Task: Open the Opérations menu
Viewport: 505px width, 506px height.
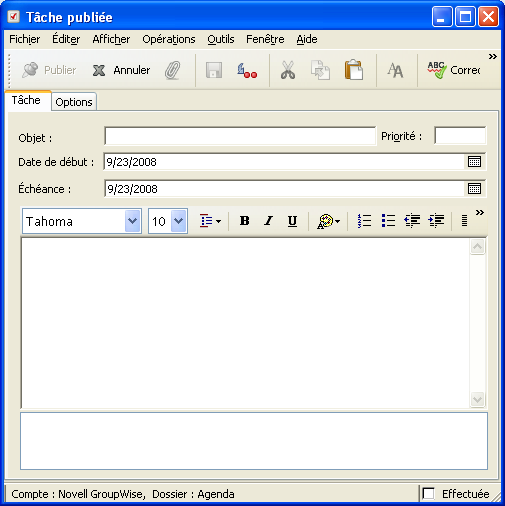Action: coord(169,39)
